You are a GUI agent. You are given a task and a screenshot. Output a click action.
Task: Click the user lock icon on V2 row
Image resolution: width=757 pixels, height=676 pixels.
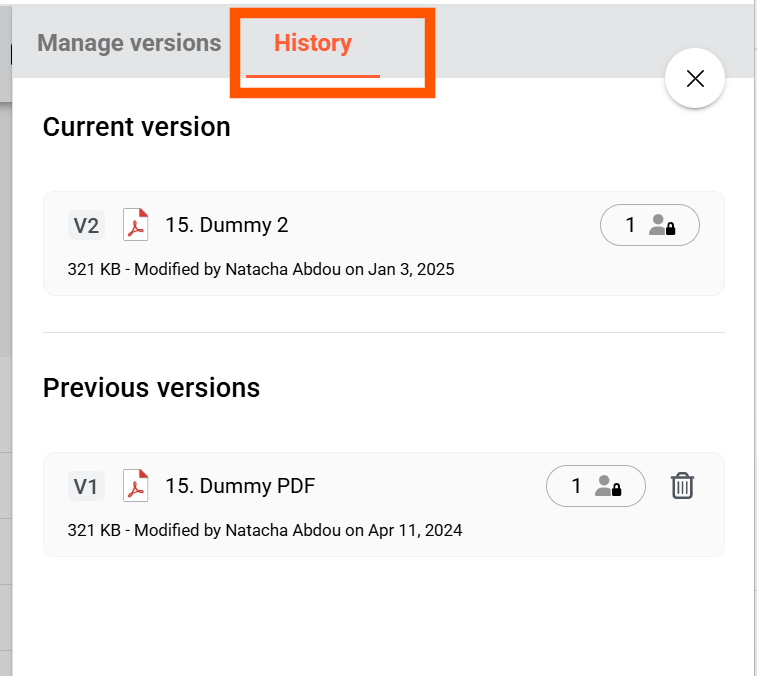[x=662, y=226]
